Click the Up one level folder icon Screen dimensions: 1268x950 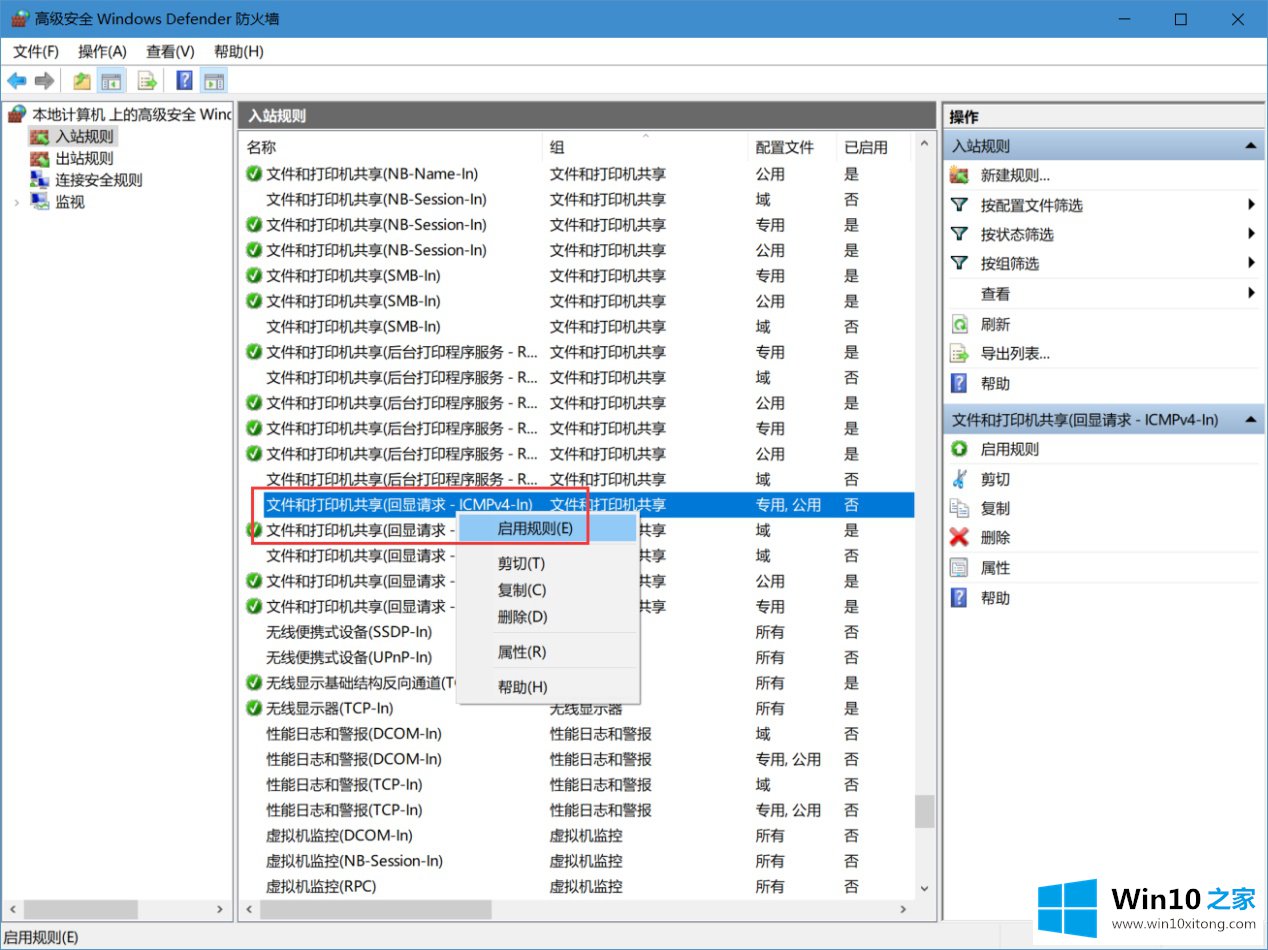click(82, 81)
